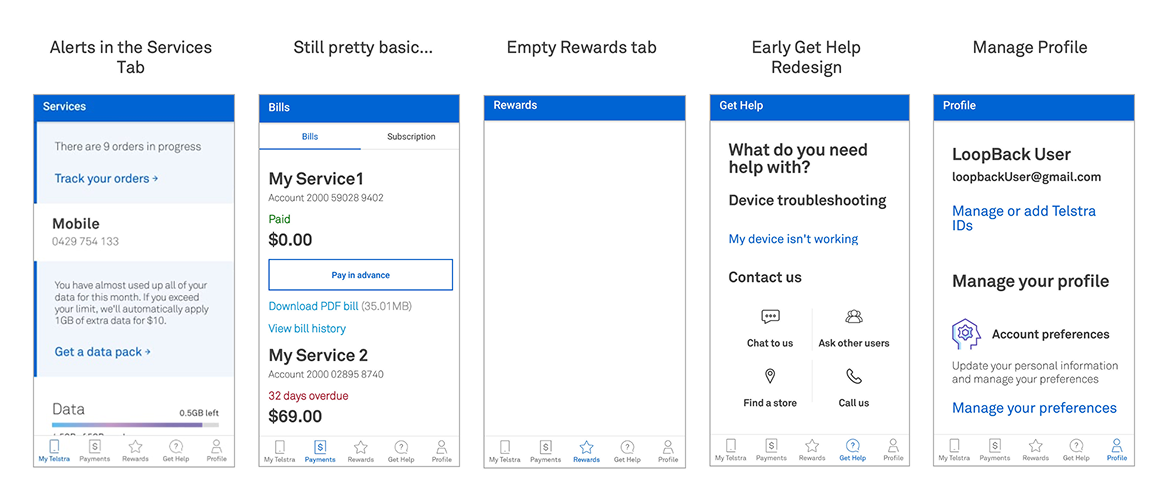Open Find a store location icon
1153x502 pixels.
coord(770,377)
